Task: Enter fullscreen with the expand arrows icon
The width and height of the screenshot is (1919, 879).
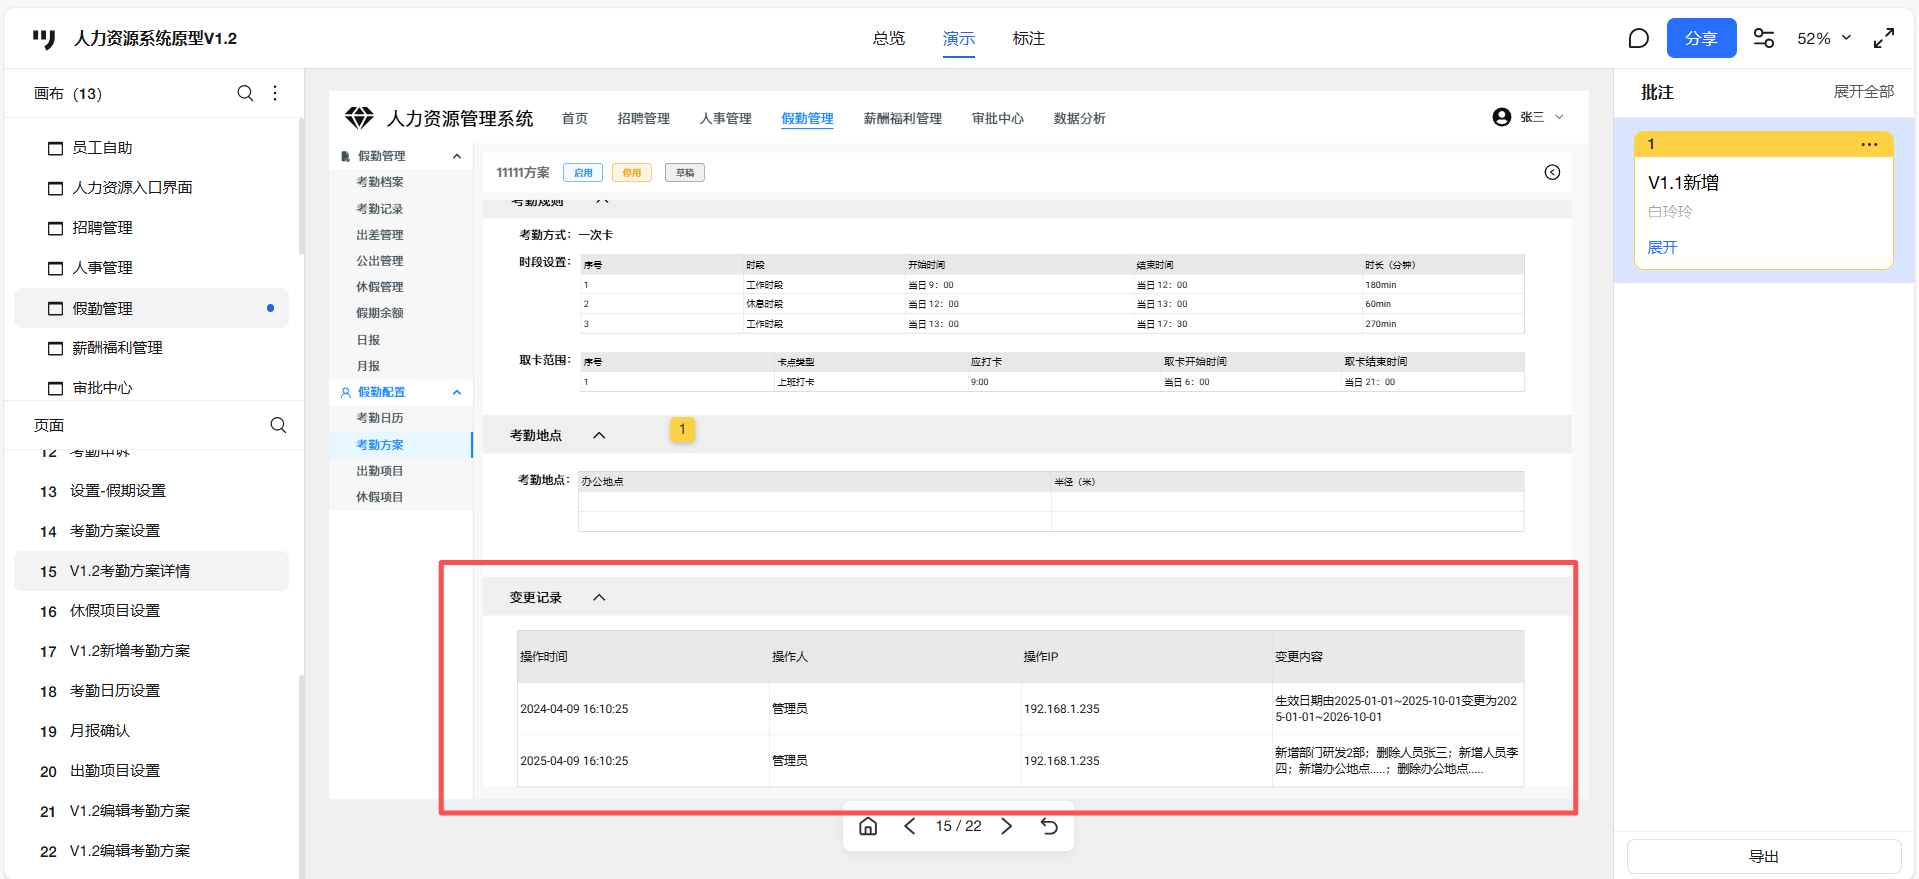Action: click(x=1884, y=38)
